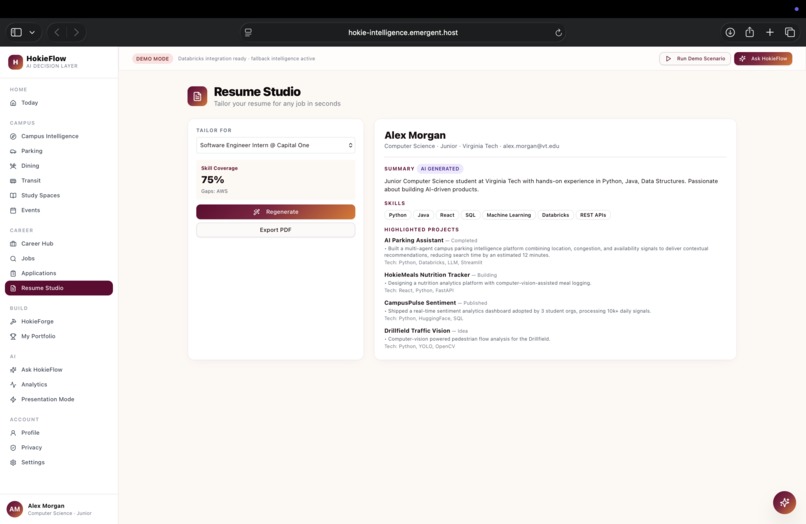Click the REST APIs skill chip
Image resolution: width=806 pixels, height=524 pixels.
point(593,215)
